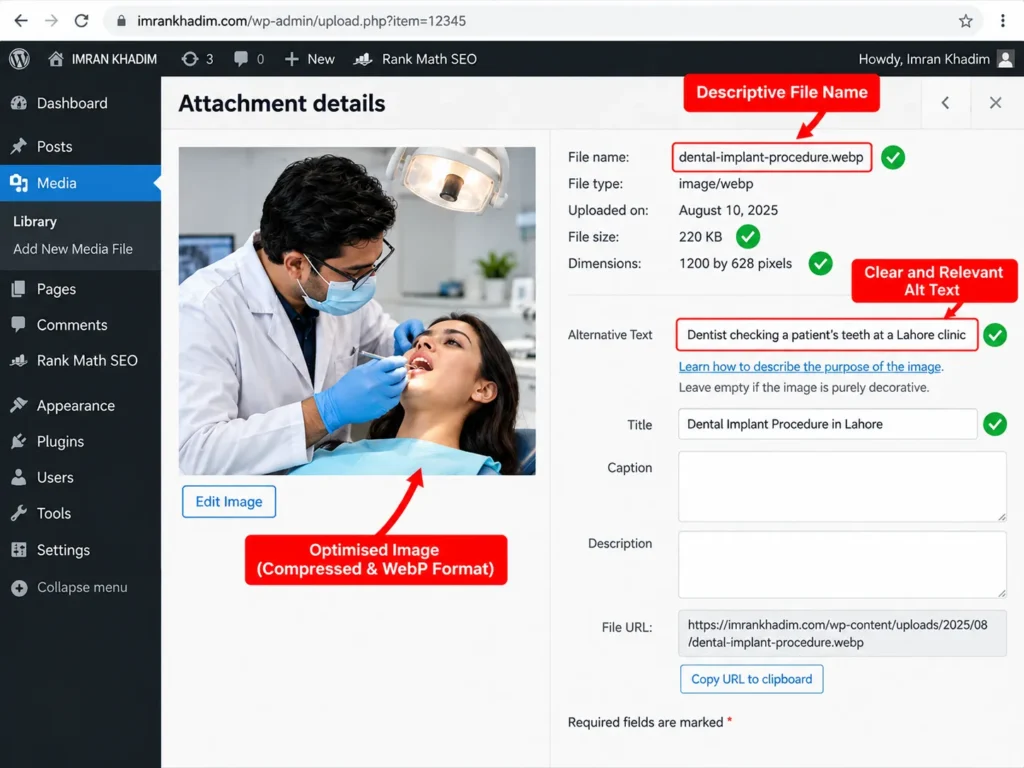Click the Title input field
This screenshot has height=768, width=1024.
pyautogui.click(x=827, y=424)
